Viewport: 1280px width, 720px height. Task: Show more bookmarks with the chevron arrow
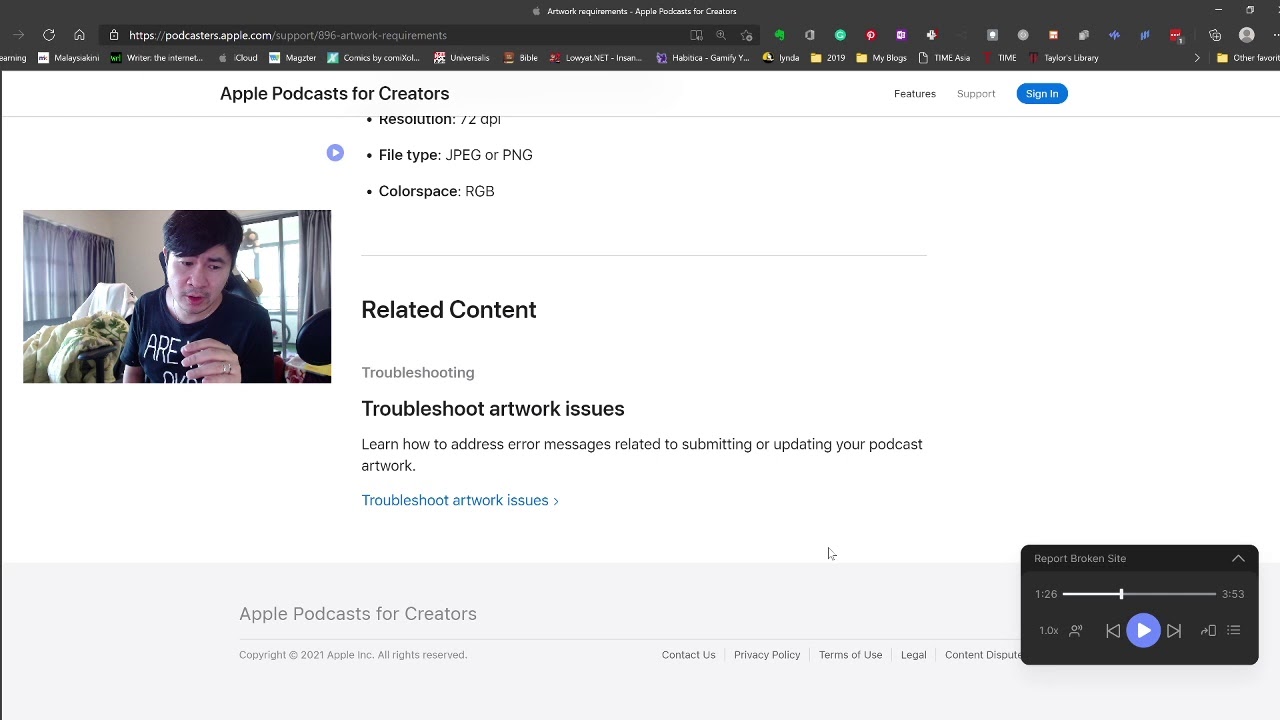[1197, 58]
